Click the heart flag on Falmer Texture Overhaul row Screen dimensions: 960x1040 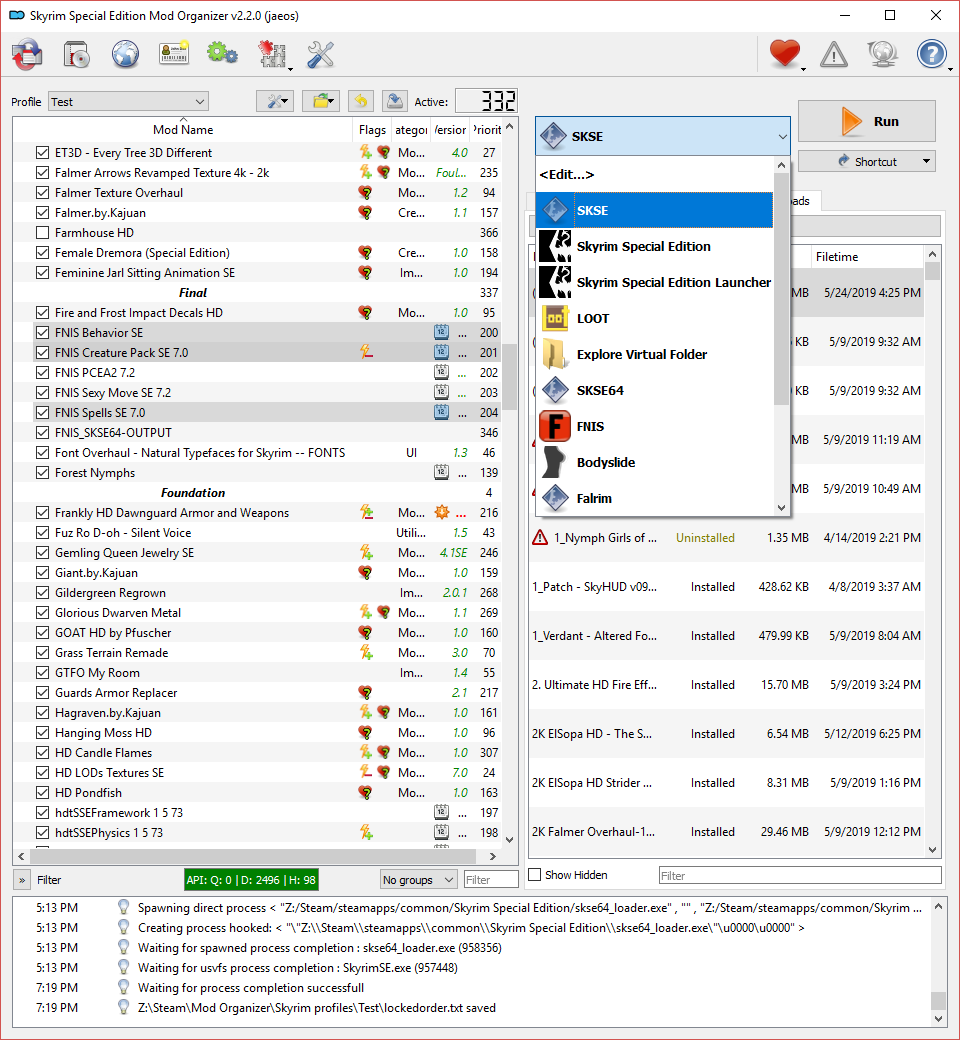click(365, 193)
